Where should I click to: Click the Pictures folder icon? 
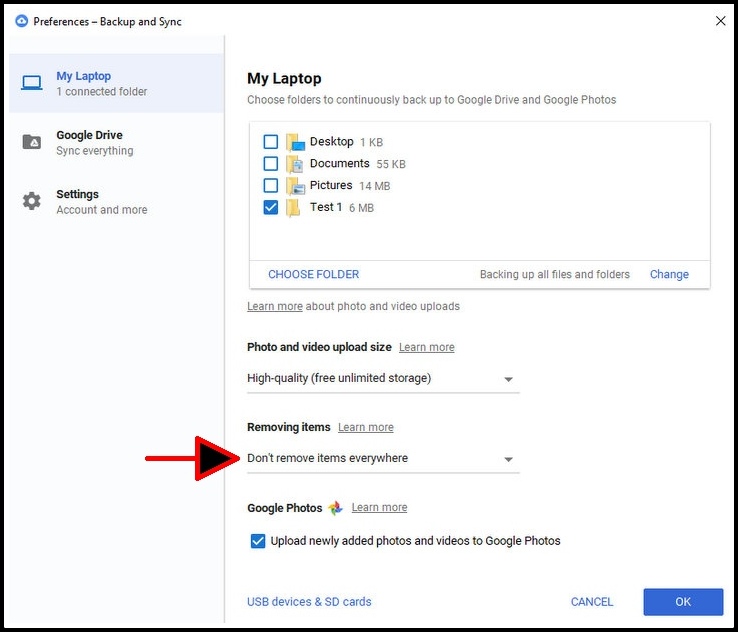coord(296,186)
